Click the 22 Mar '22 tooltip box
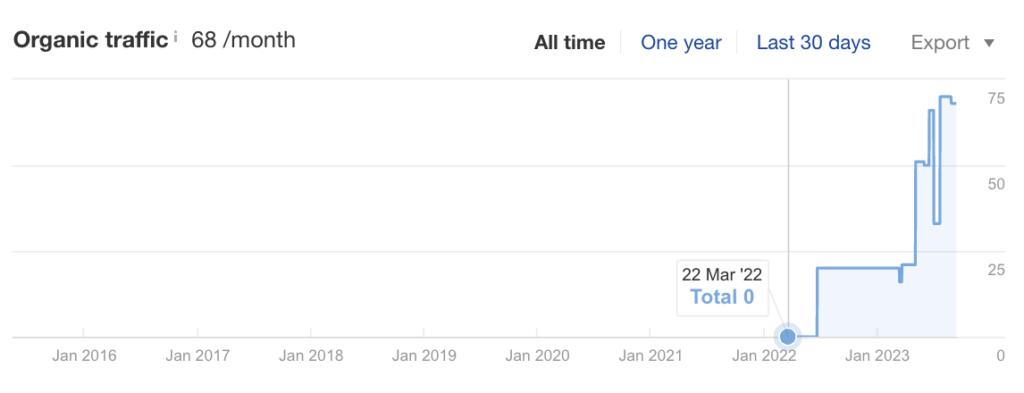Viewport: 1024px width, 393px height. [722, 286]
